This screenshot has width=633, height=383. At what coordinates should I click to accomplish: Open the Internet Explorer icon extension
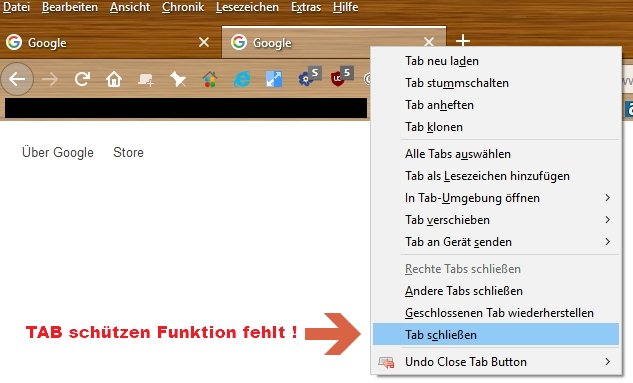(x=242, y=79)
